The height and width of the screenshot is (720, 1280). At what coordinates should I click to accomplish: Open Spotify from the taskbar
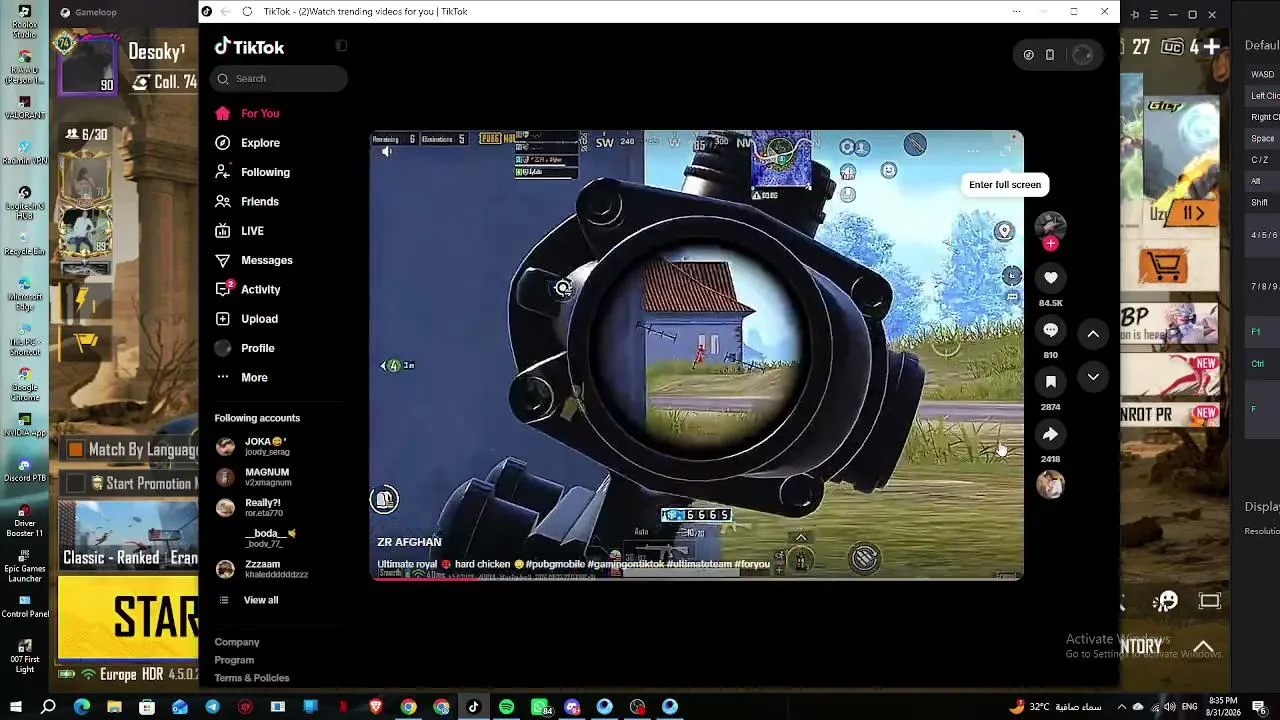(x=507, y=707)
